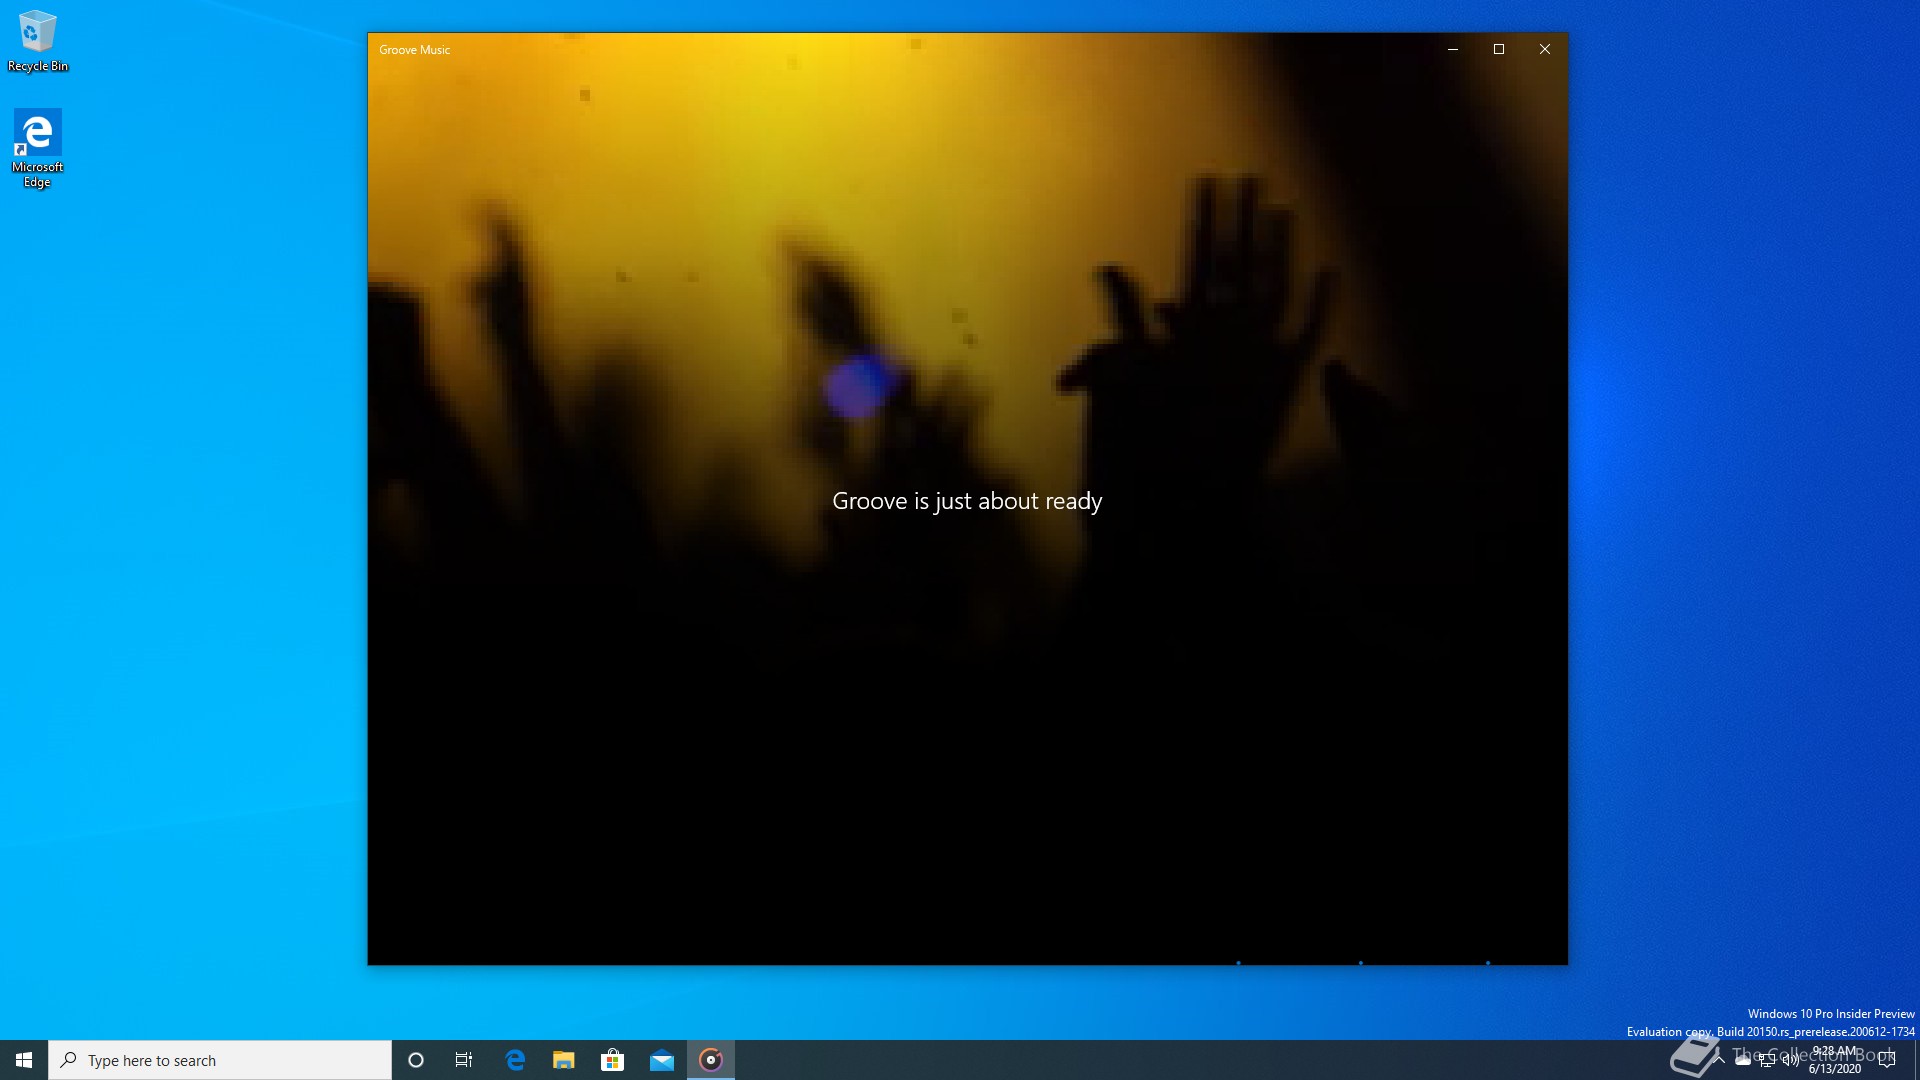Image resolution: width=1920 pixels, height=1080 pixels.
Task: Open the Recycle Bin desktop icon
Action: 38,41
